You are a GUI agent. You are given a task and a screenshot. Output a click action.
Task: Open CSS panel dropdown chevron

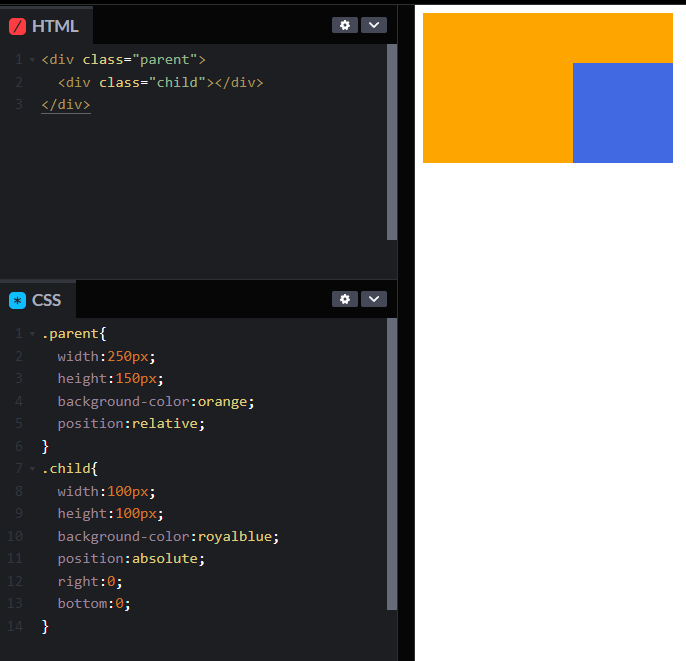[374, 299]
